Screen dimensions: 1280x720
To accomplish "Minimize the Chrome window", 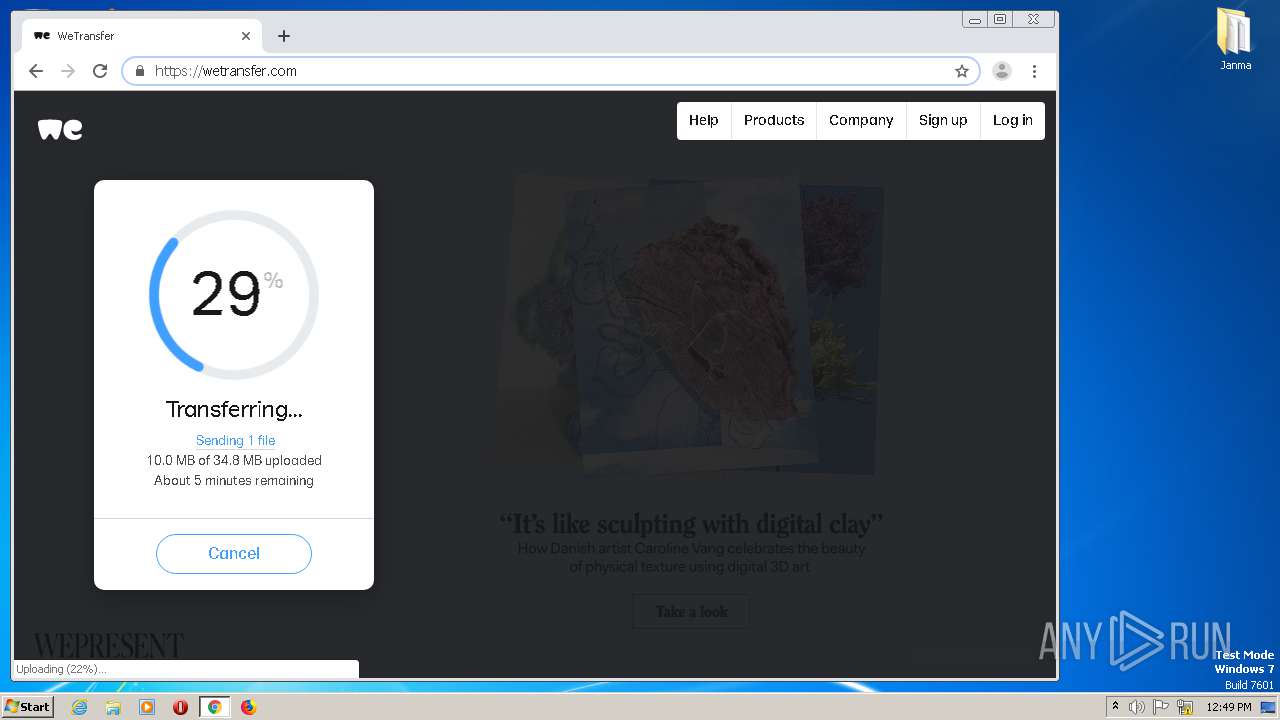I will [974, 19].
